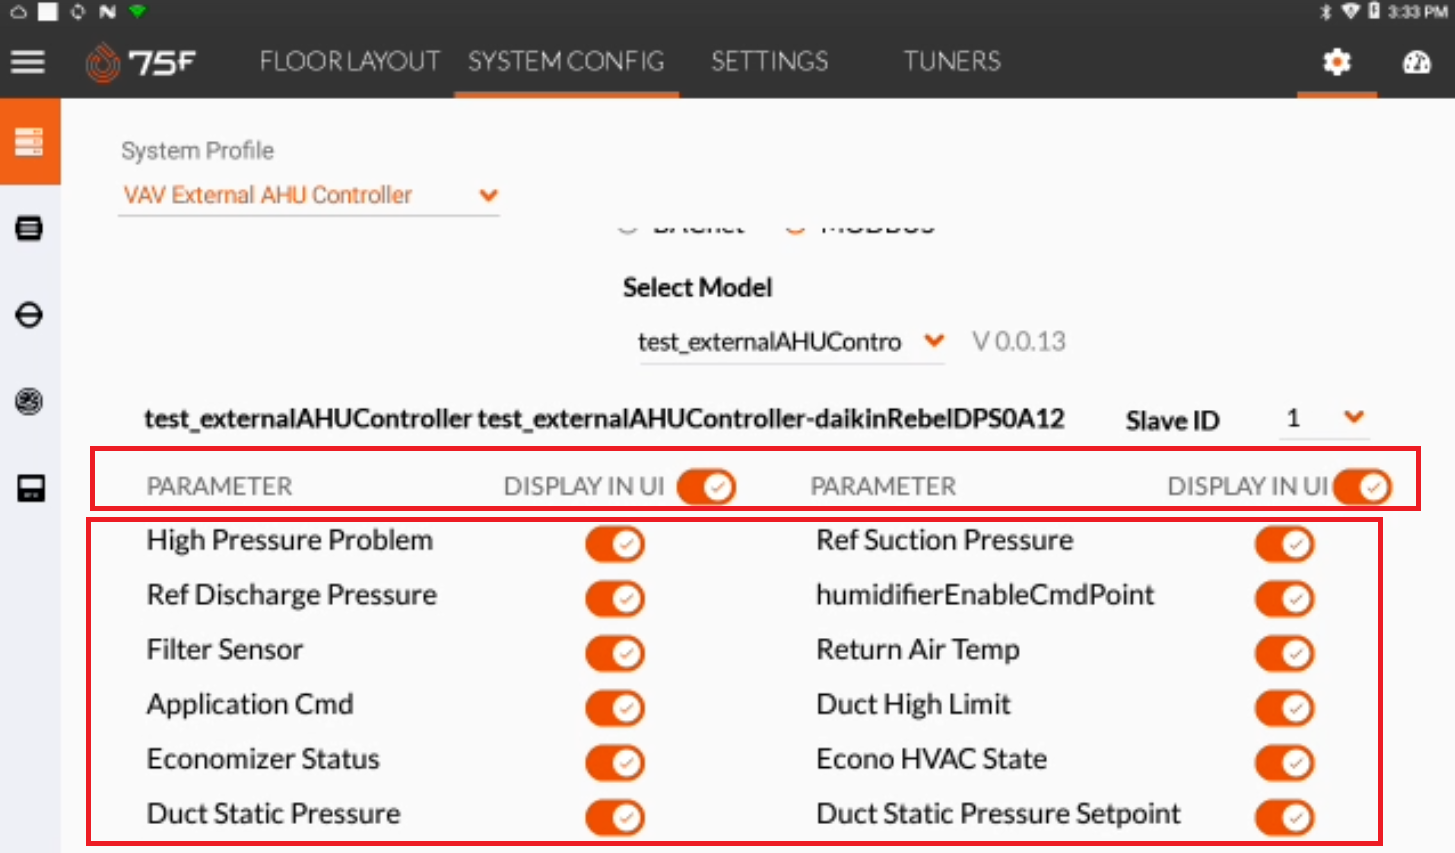Open the SETTINGS tab
Image resolution: width=1455 pixels, height=853 pixels.
point(769,62)
